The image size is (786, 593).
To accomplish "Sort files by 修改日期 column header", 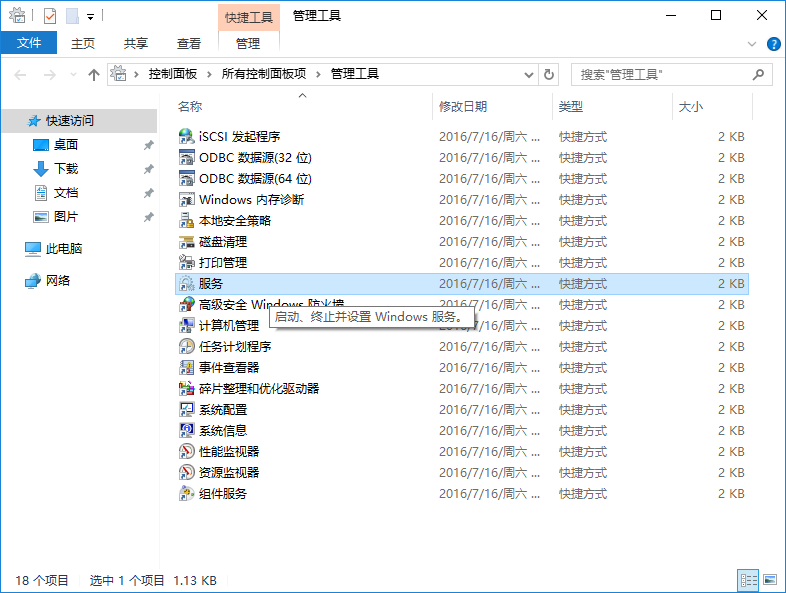I will tap(463, 106).
